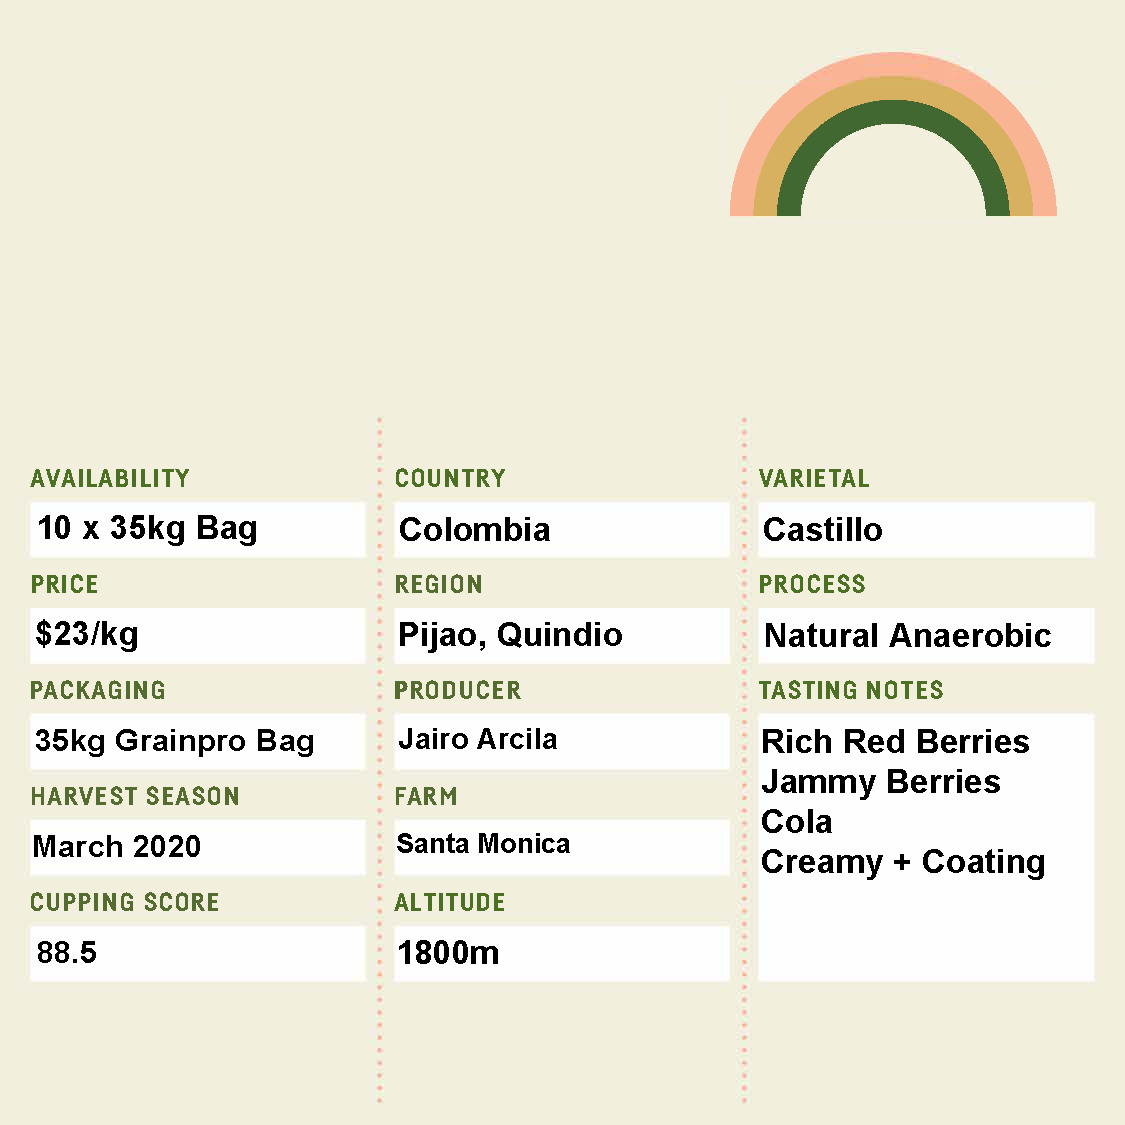Click the March 2020 harvest season field

click(x=197, y=847)
